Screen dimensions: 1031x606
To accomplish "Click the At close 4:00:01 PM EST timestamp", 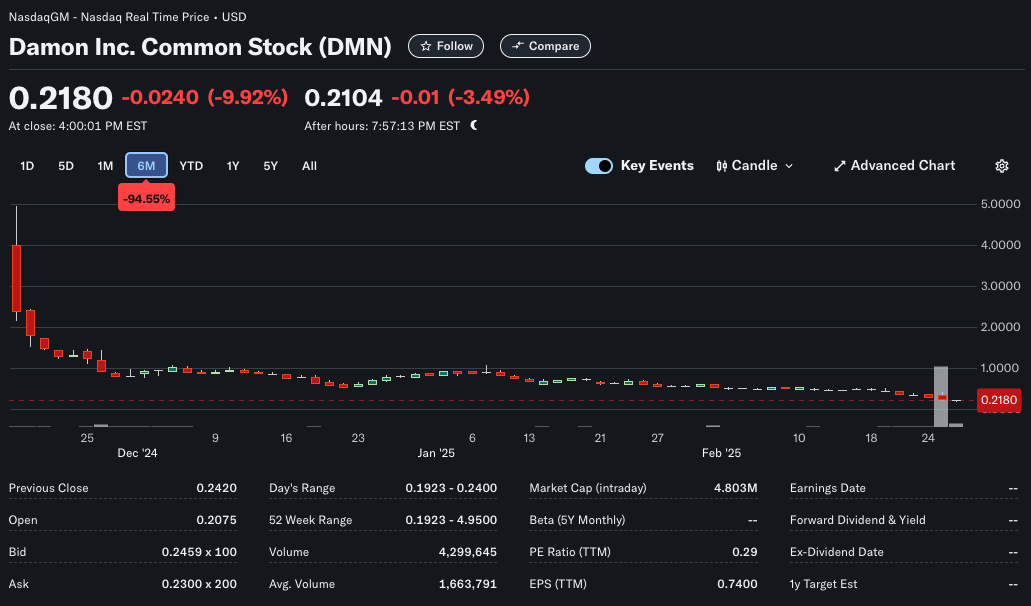I will tap(78, 126).
